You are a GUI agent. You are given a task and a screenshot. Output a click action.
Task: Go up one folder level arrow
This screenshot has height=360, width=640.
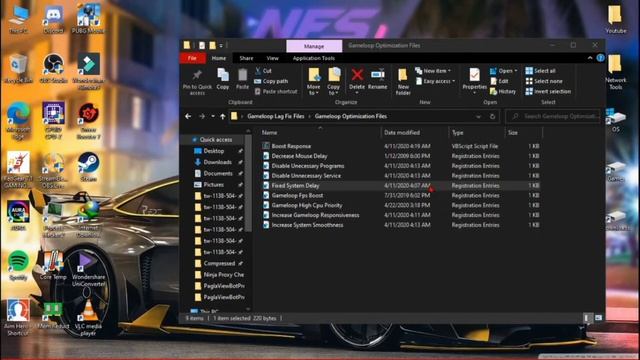coord(222,116)
